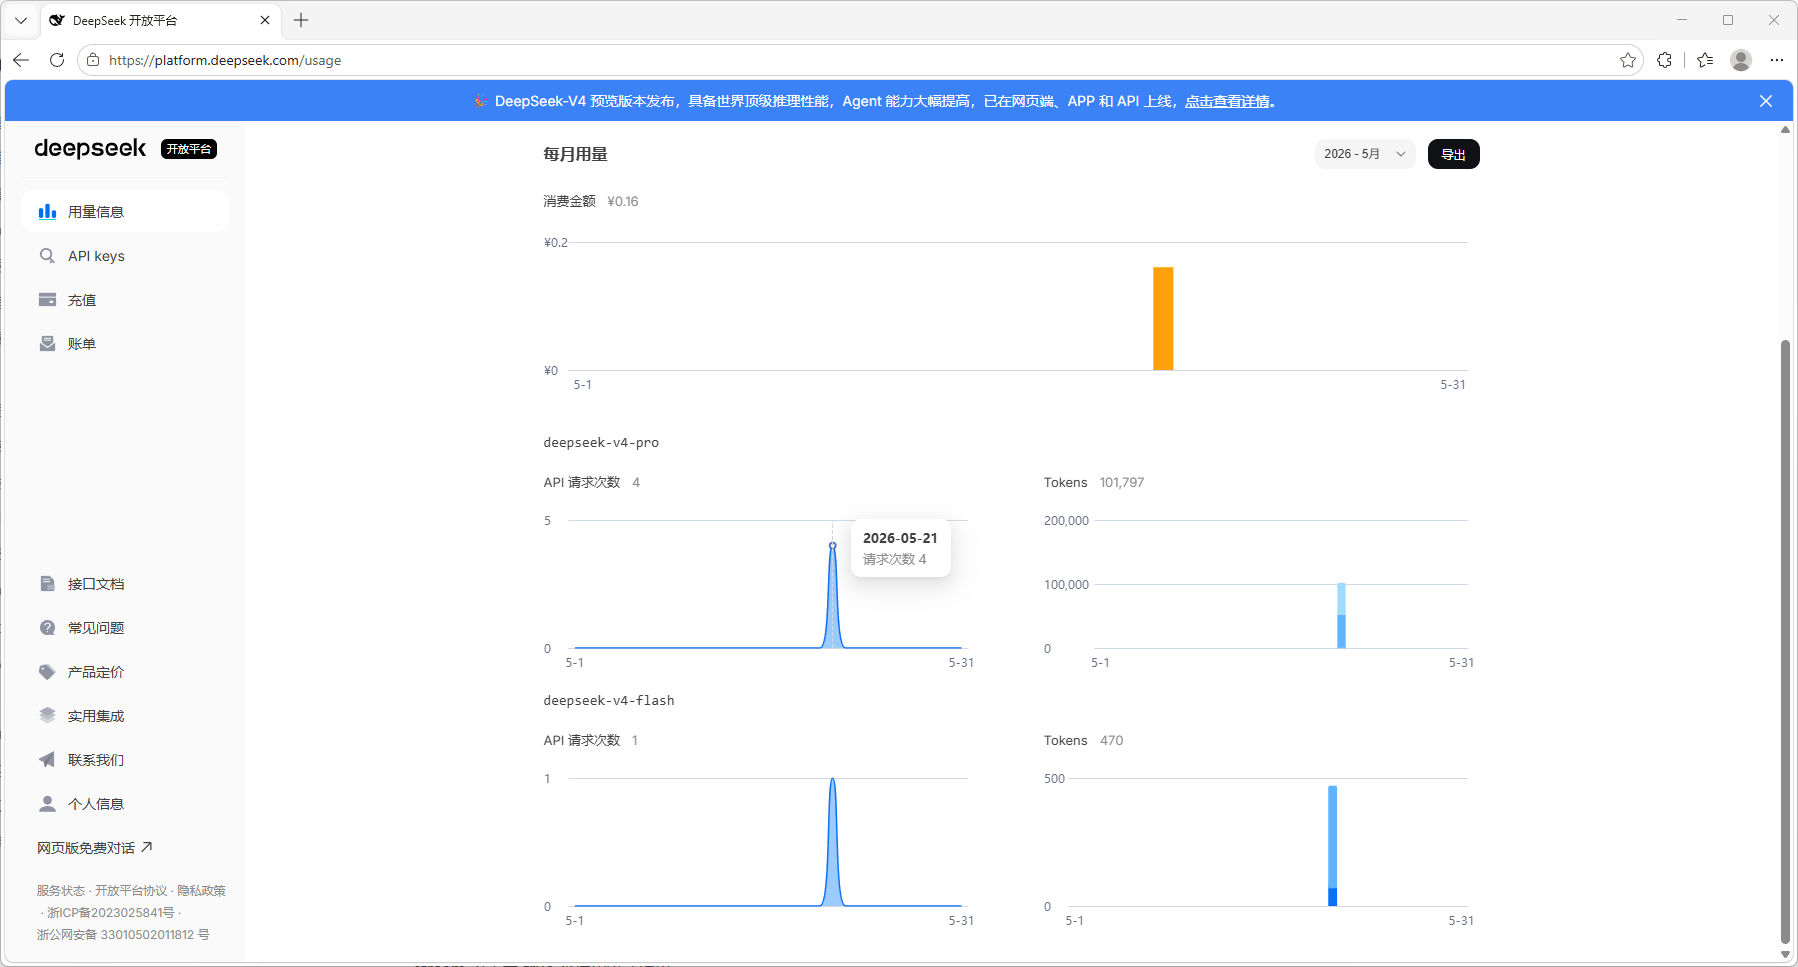Open the 浙ICP备2023025841号 footer link
Screen dimensions: 1798x967
coord(110,912)
